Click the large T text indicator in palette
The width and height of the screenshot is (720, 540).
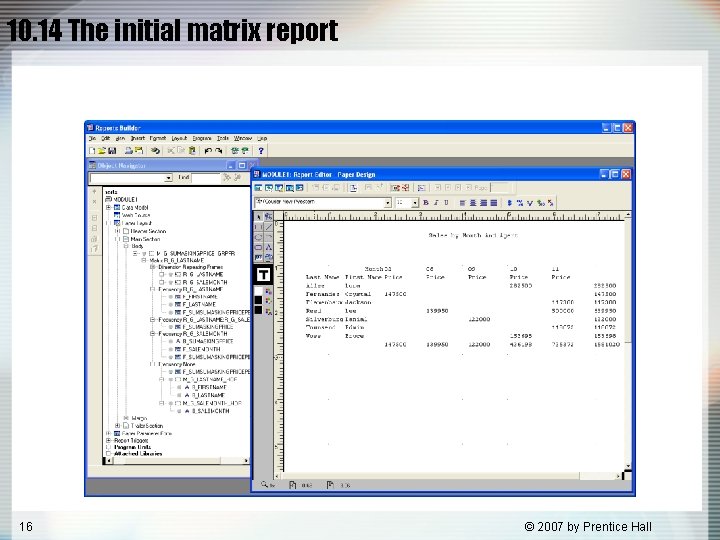pos(263,275)
